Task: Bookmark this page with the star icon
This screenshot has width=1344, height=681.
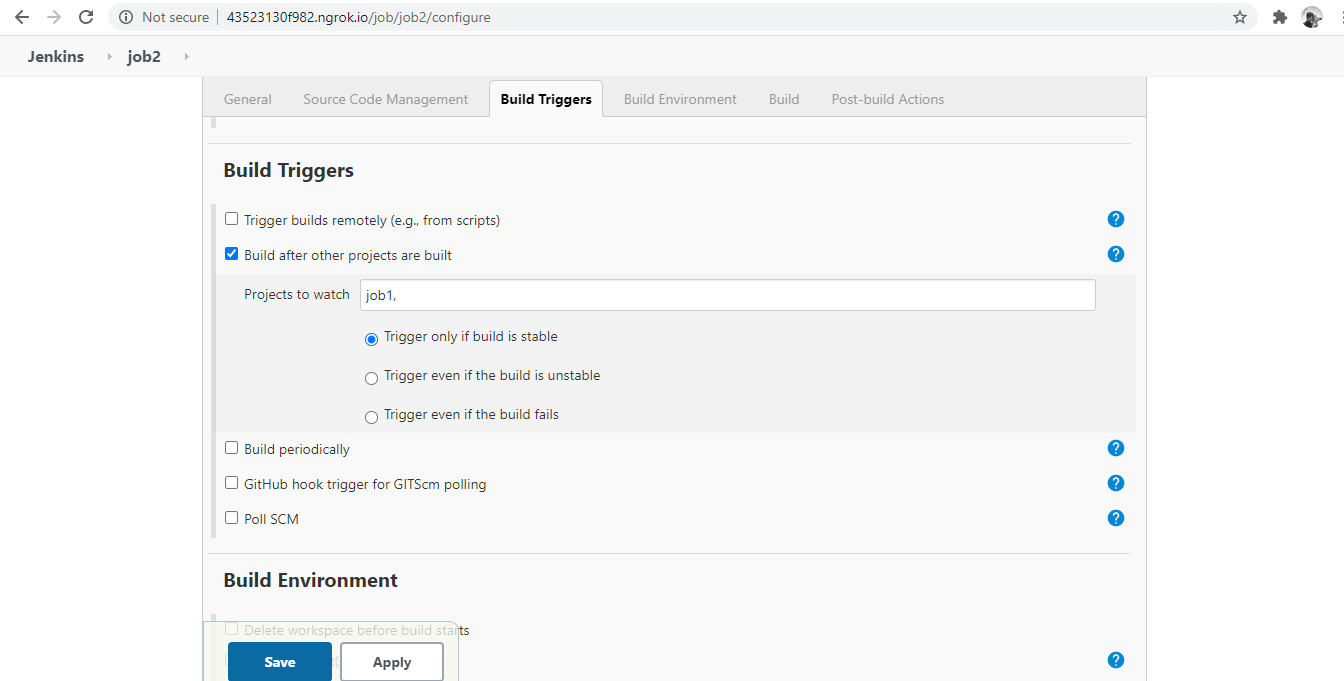Action: coord(1239,16)
